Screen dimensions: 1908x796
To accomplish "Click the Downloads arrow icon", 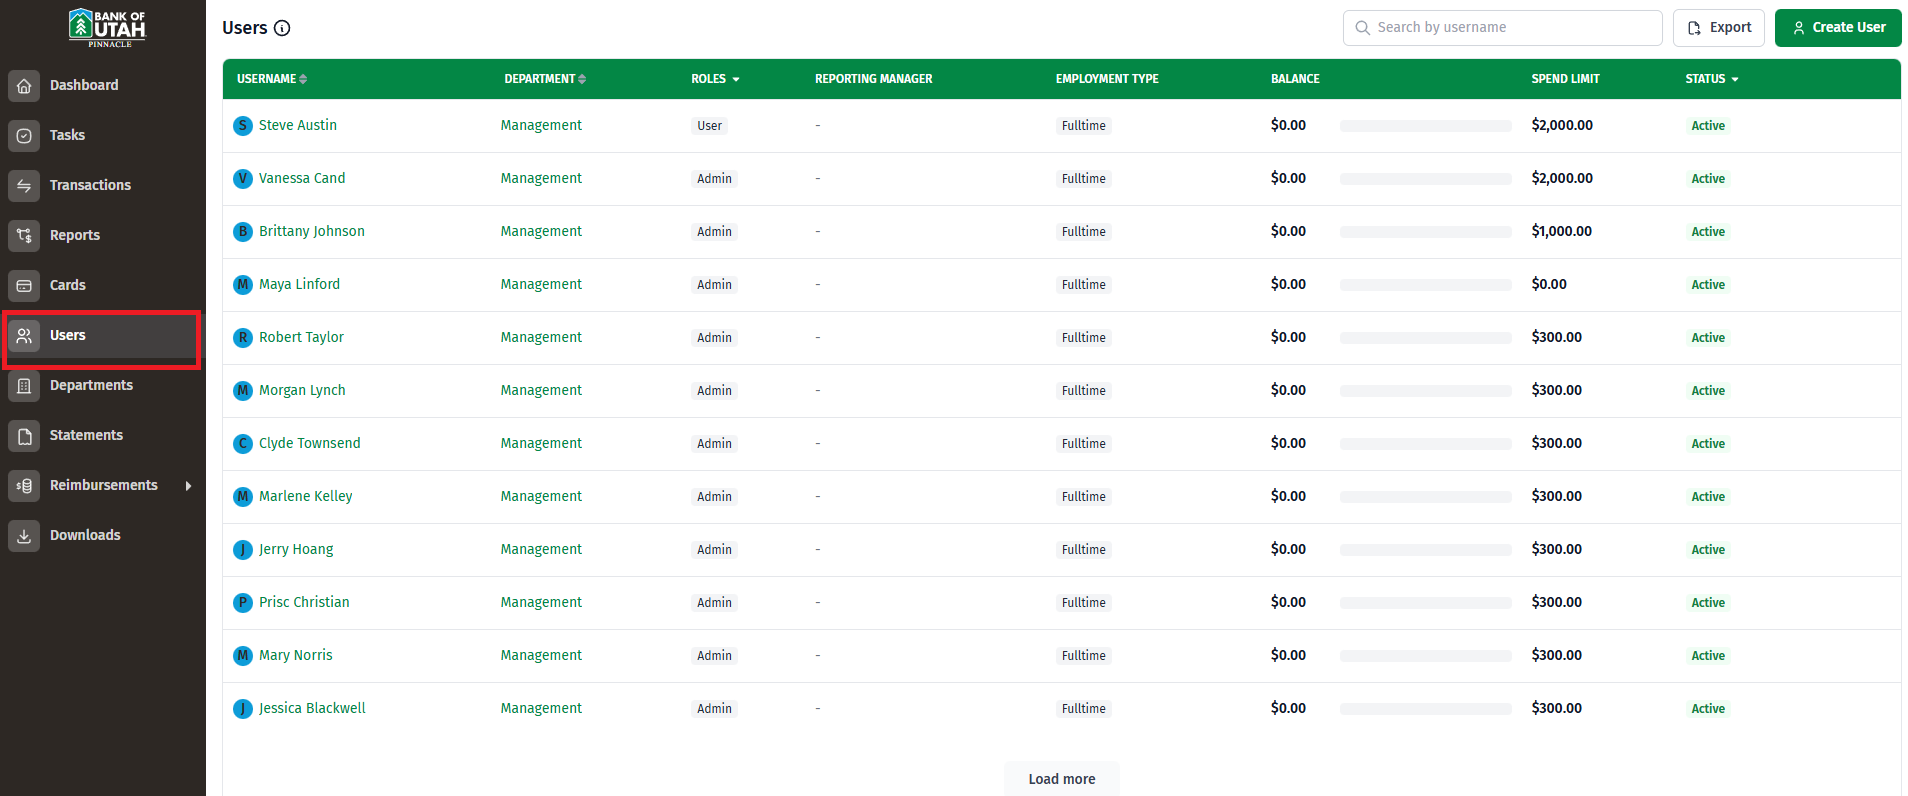I will [24, 536].
